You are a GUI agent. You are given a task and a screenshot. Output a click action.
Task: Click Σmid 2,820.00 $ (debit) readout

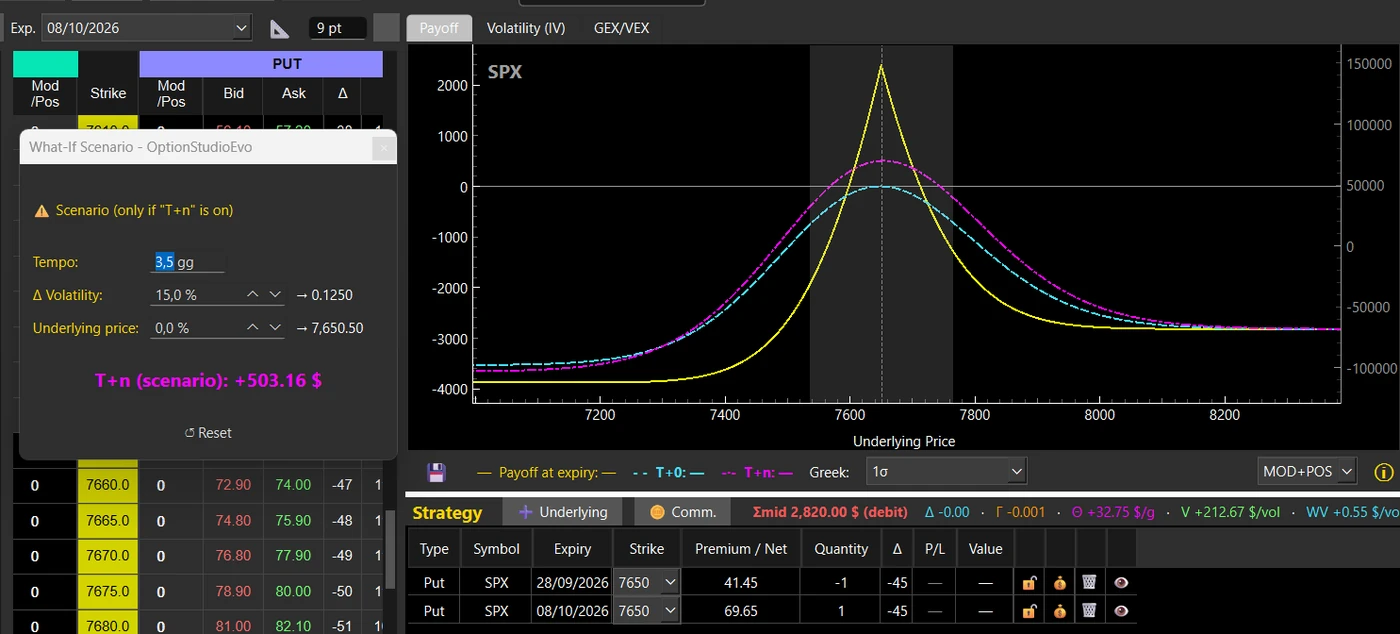[830, 512]
